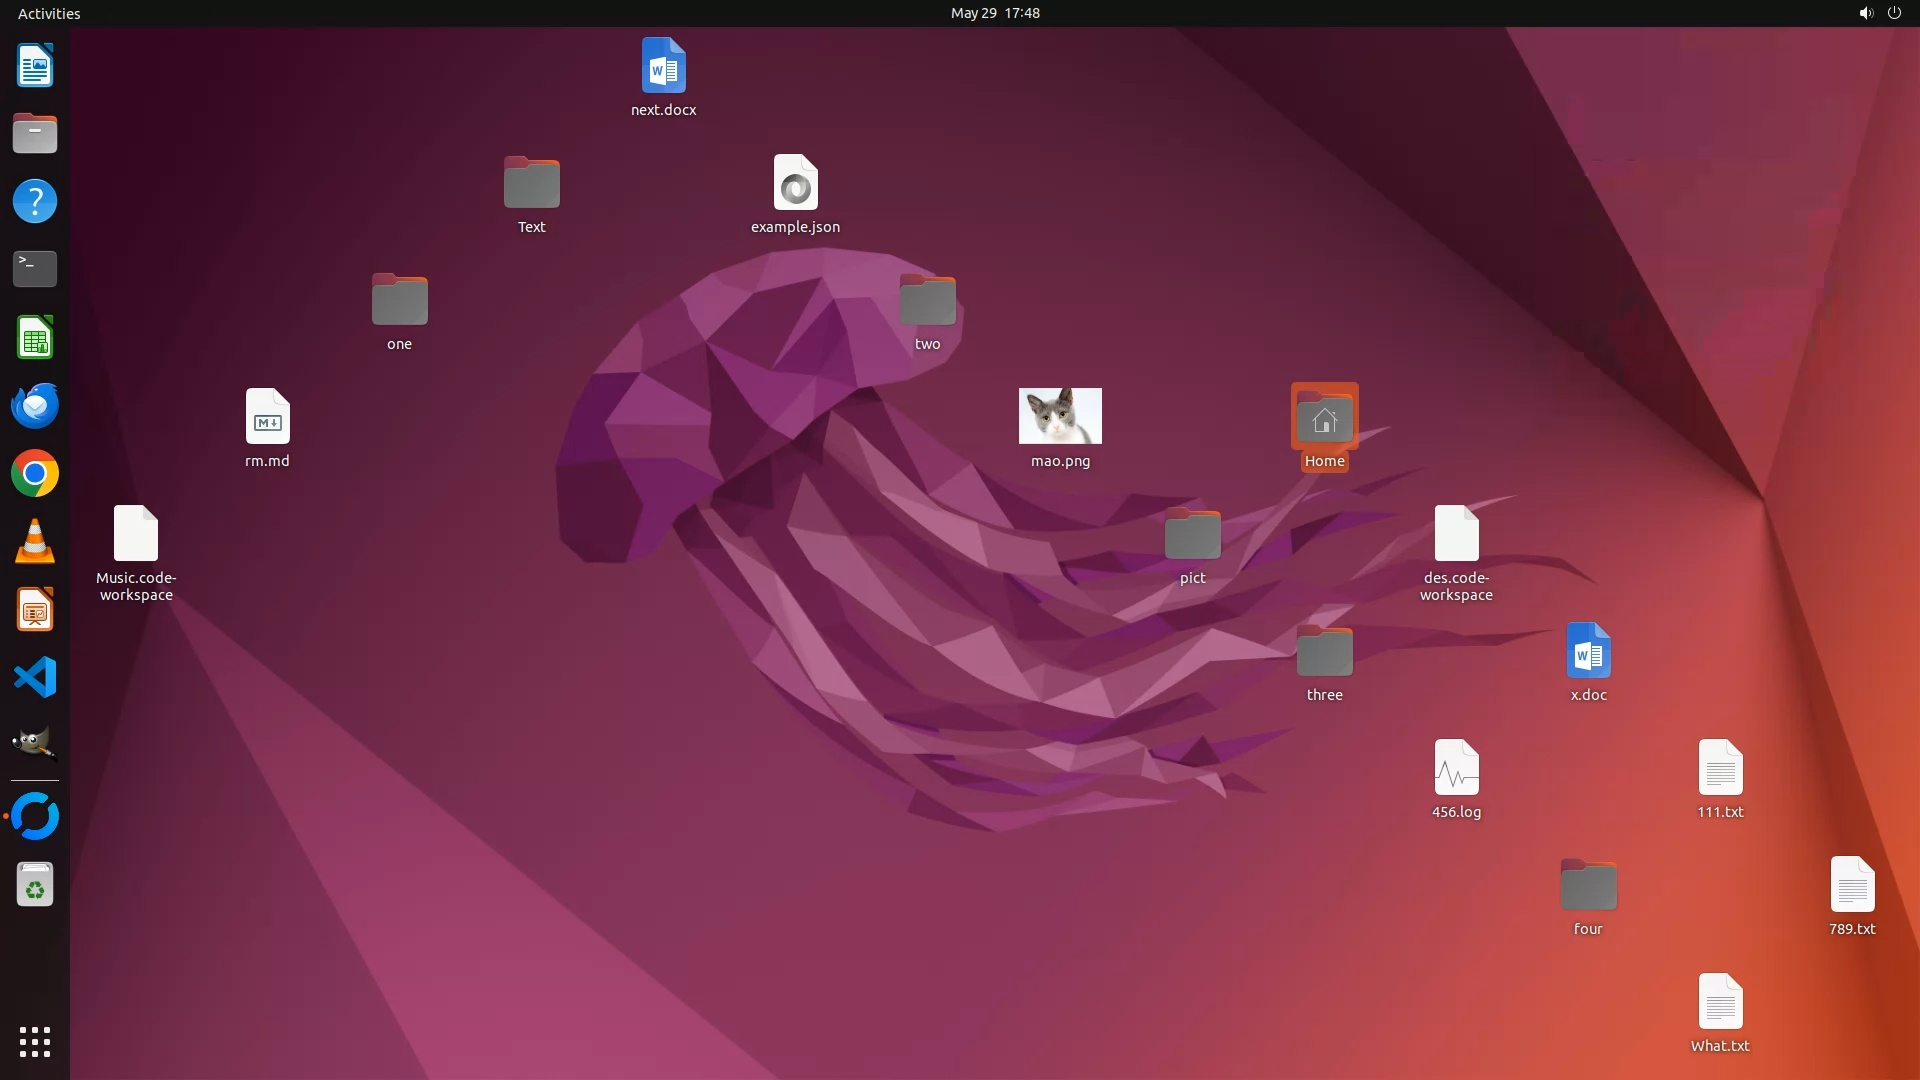Click the Show Applications grid button
Screen dimensions: 1920x1080
click(x=35, y=1041)
